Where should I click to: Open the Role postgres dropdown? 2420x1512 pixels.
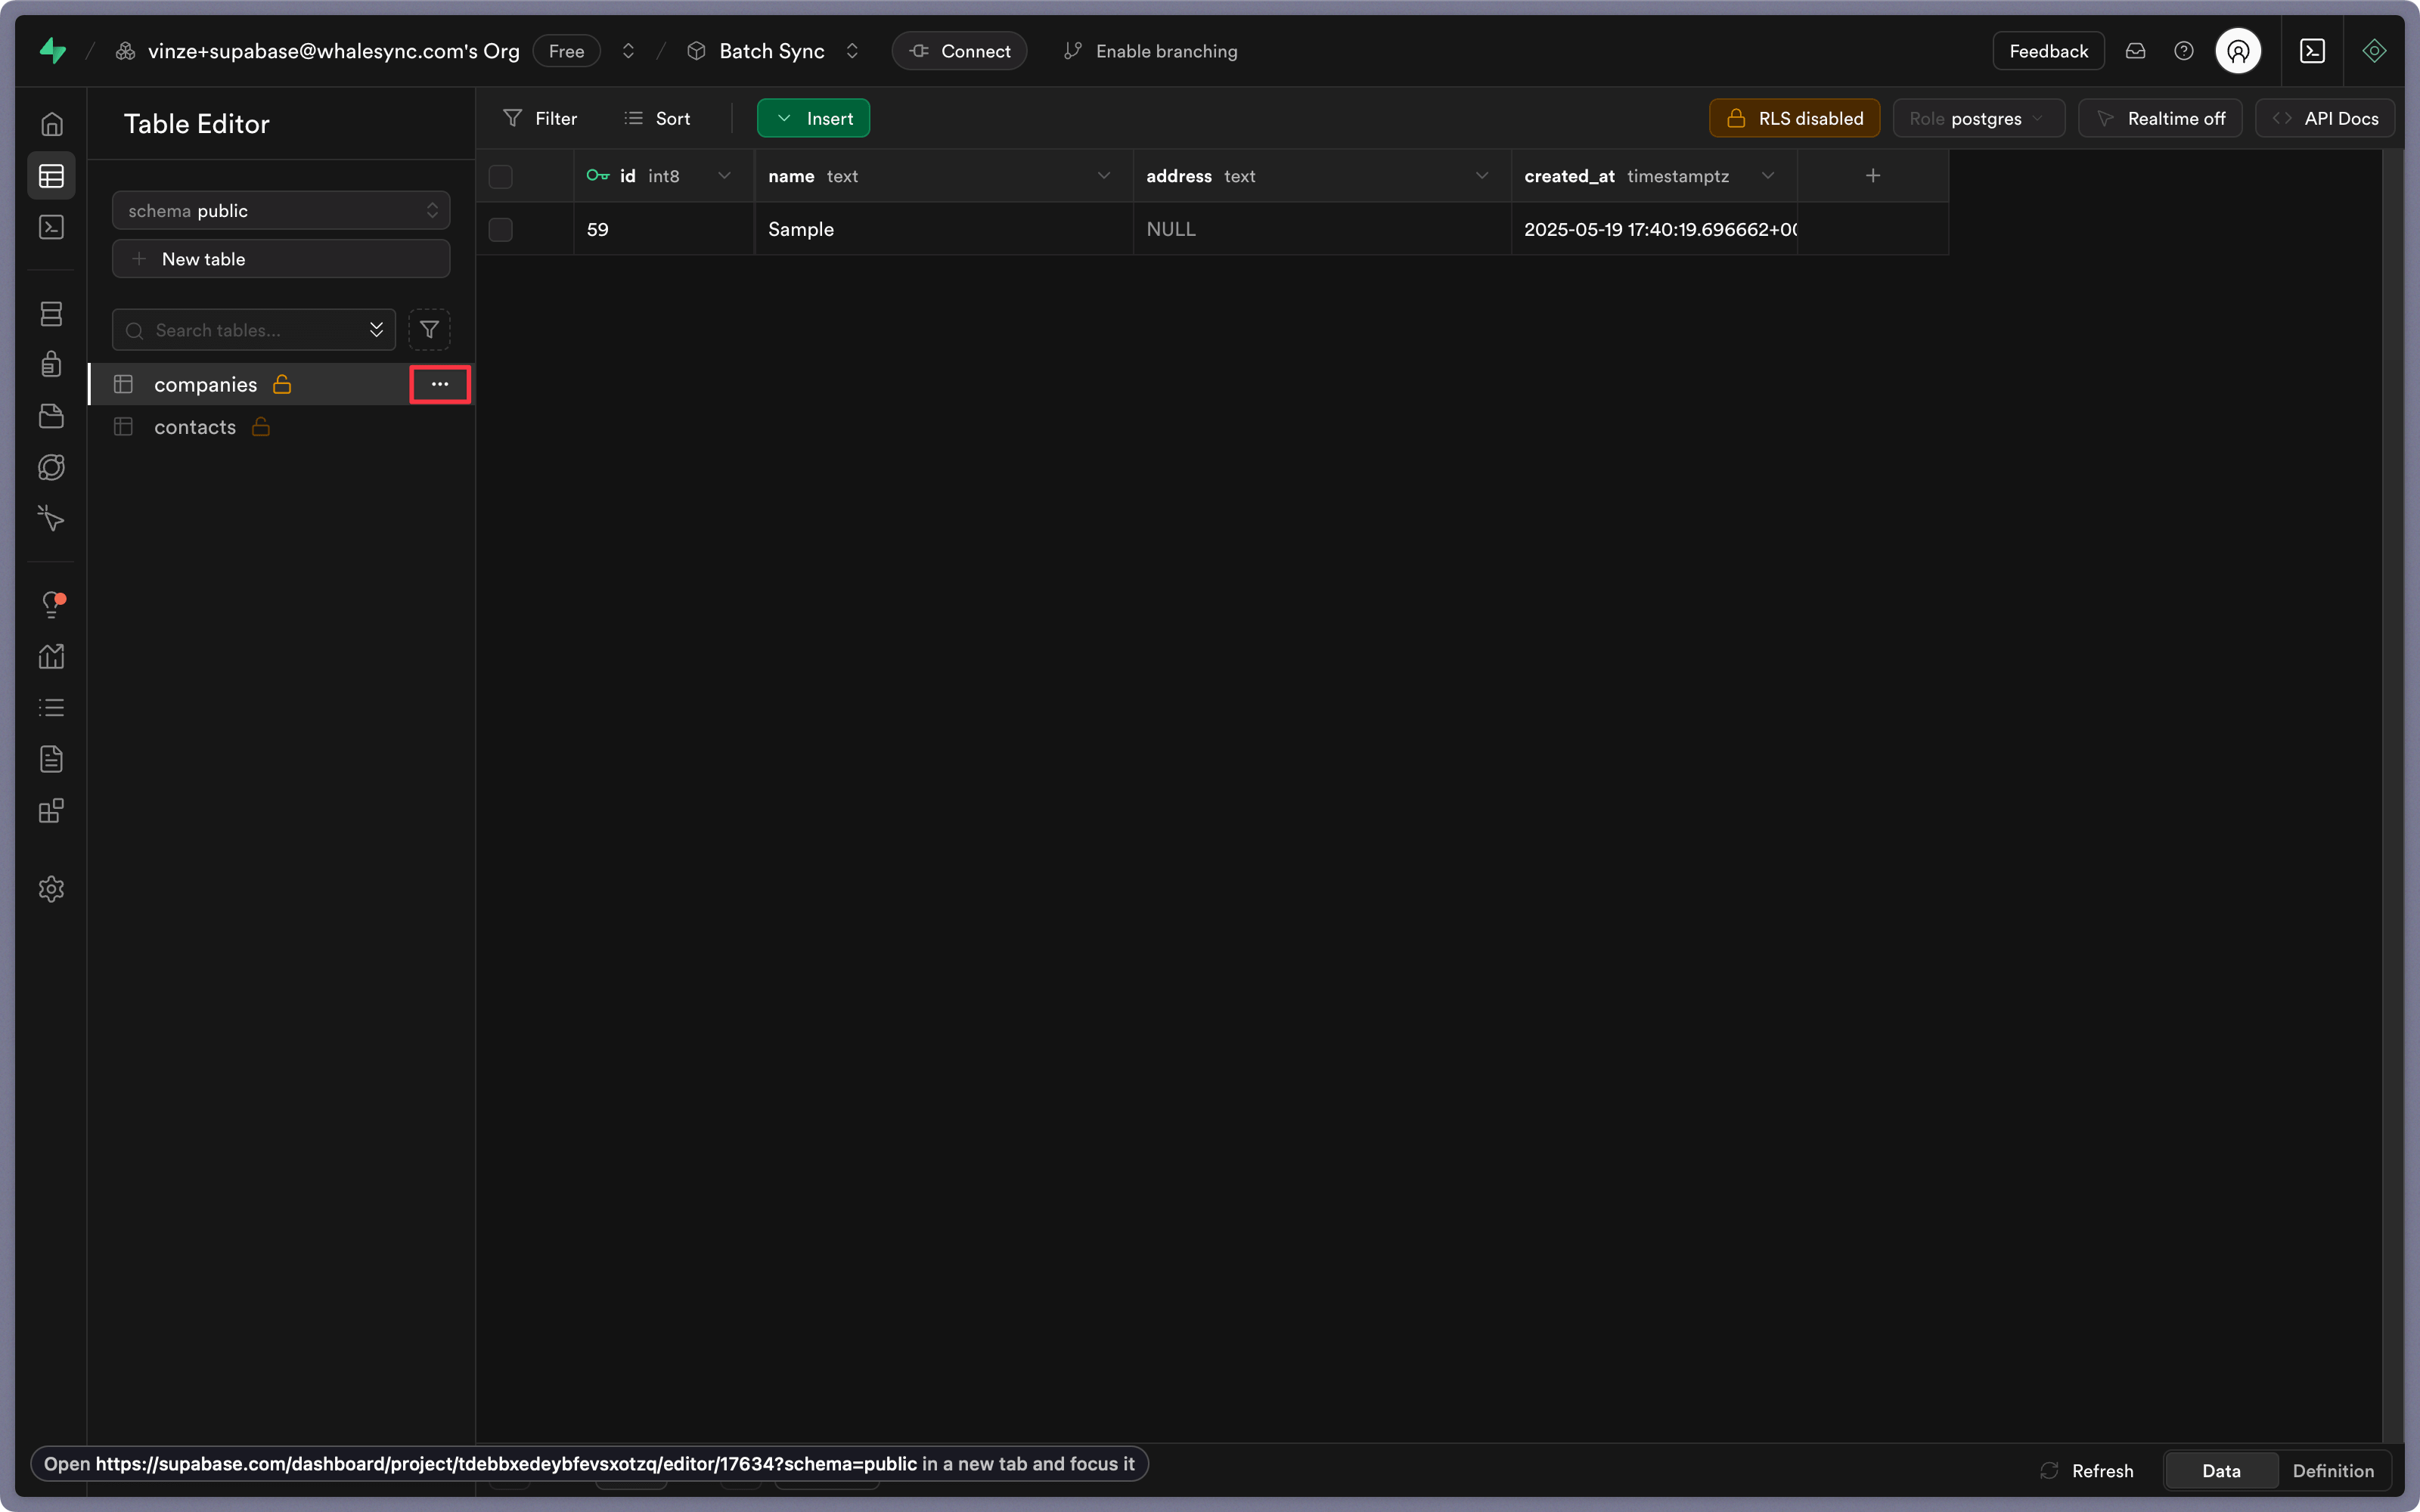tap(1978, 119)
